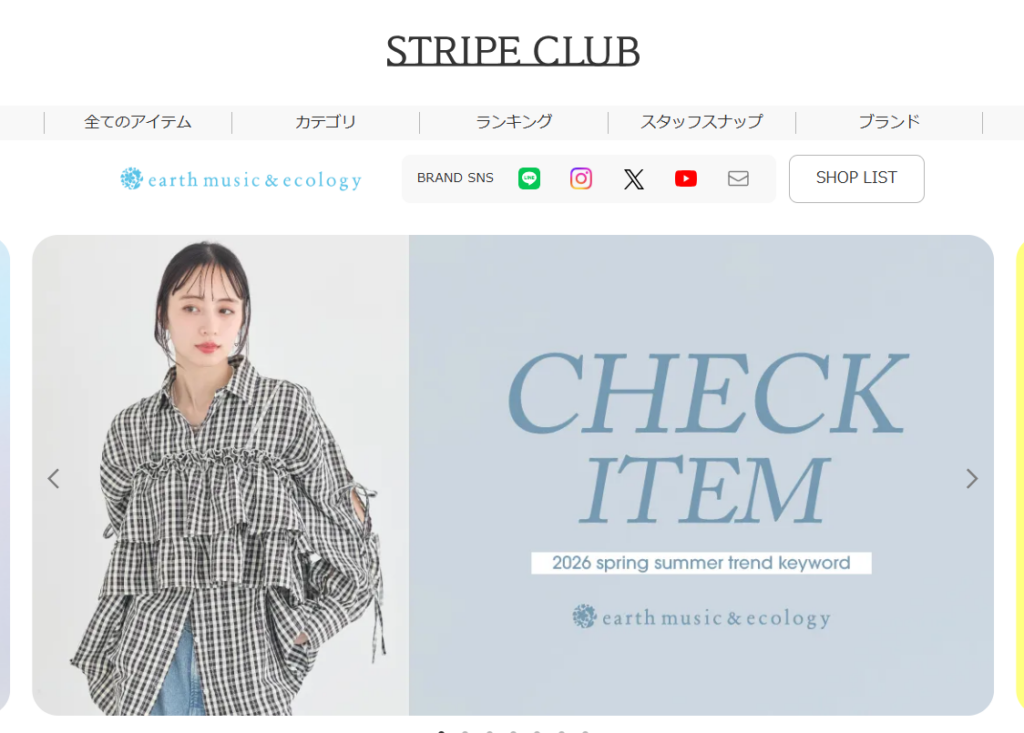The width and height of the screenshot is (1024, 733).
Task: Open the カテゴリ menu
Action: [x=325, y=122]
